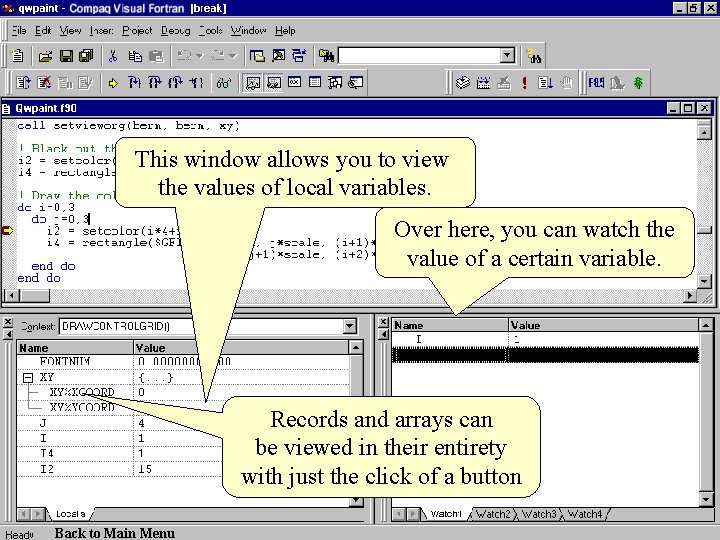Open the File menu
The image size is (720, 540).
[x=19, y=30]
